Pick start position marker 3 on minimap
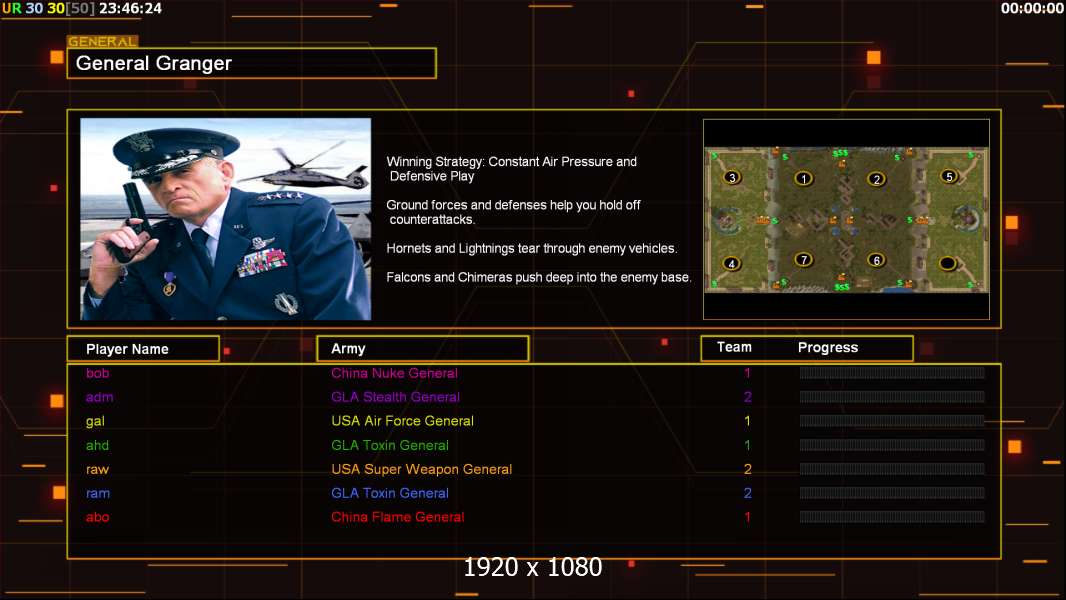This screenshot has width=1066, height=600. click(732, 177)
